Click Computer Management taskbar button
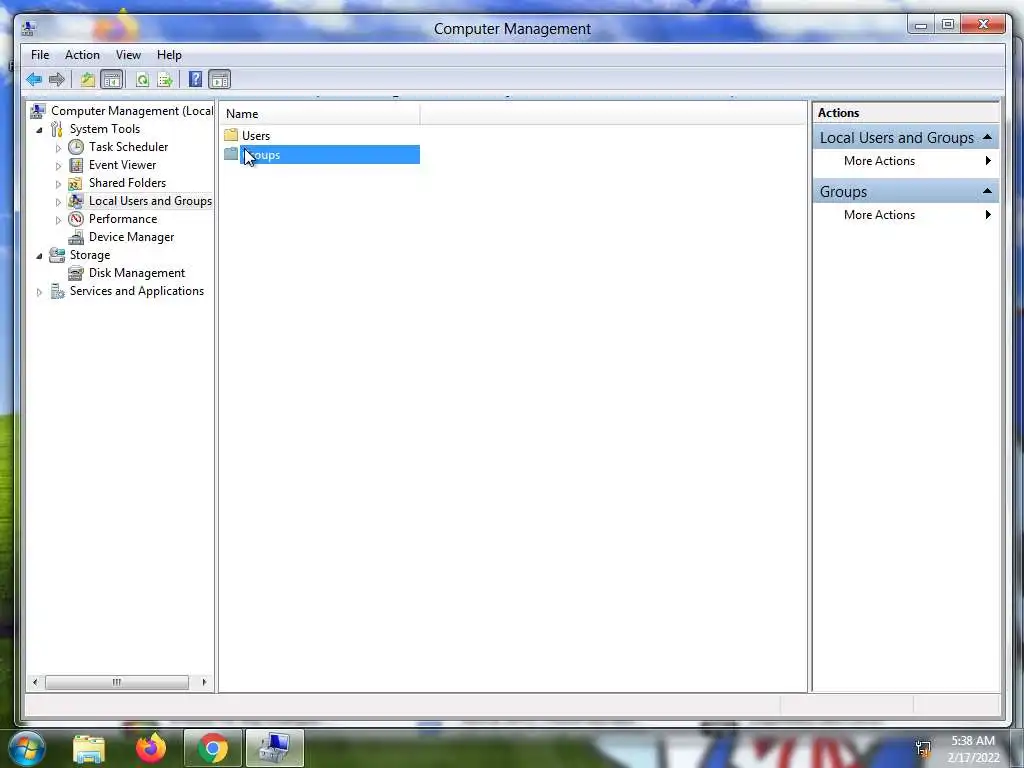1024x768 pixels. coord(274,748)
